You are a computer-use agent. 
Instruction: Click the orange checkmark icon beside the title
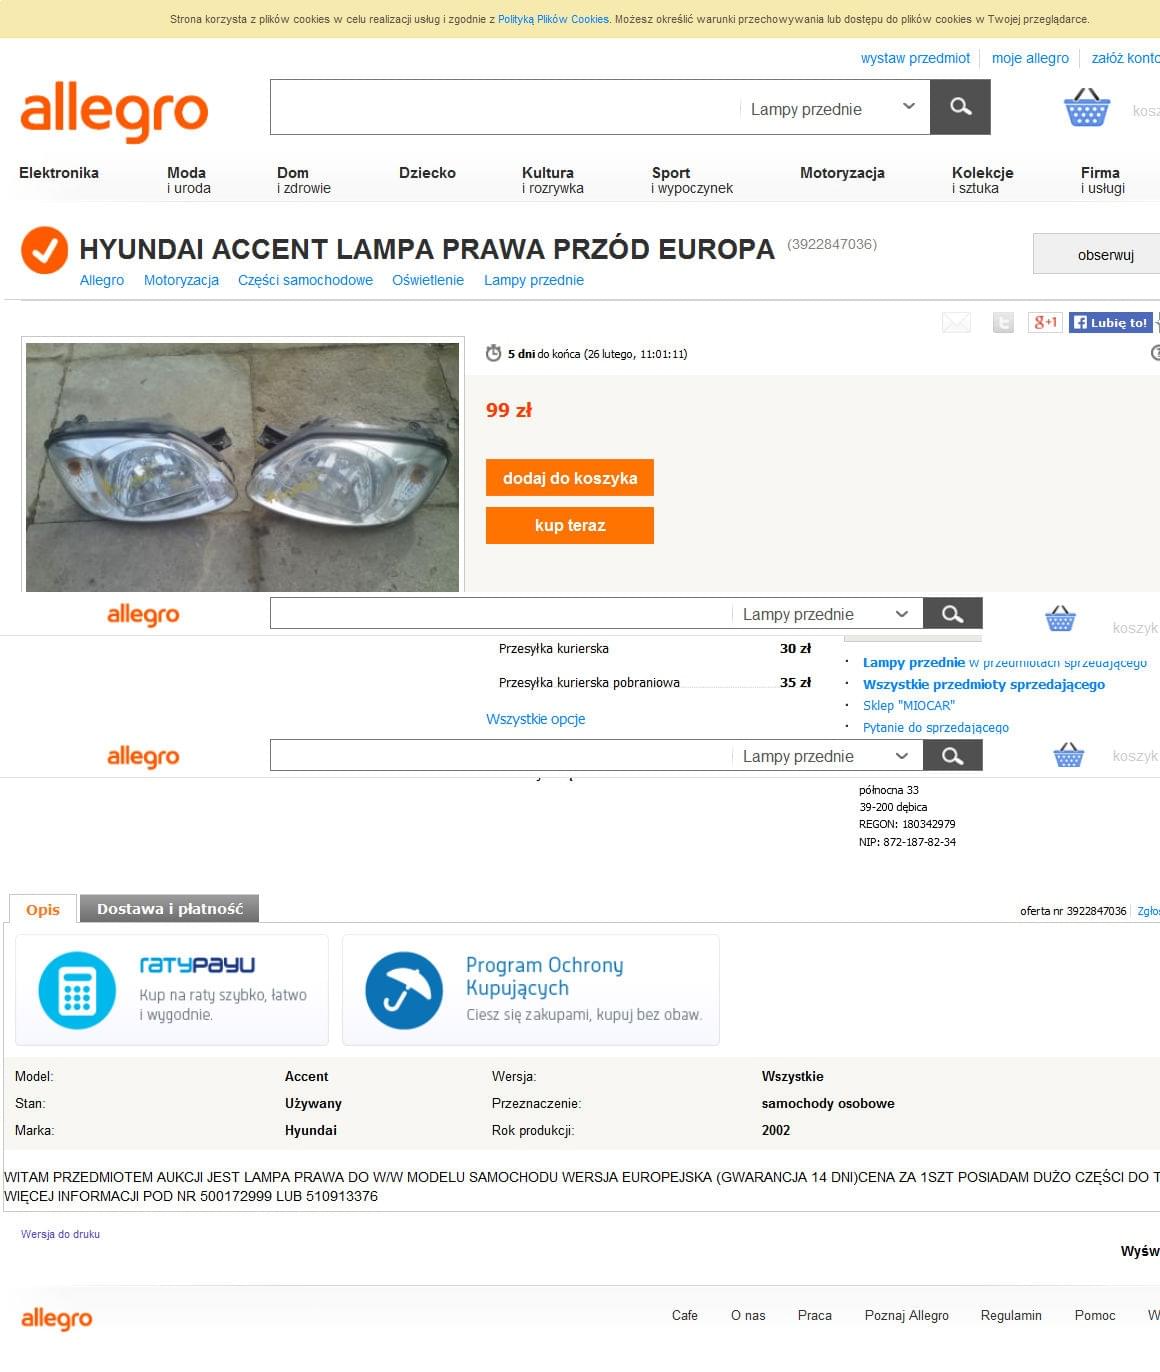(44, 250)
